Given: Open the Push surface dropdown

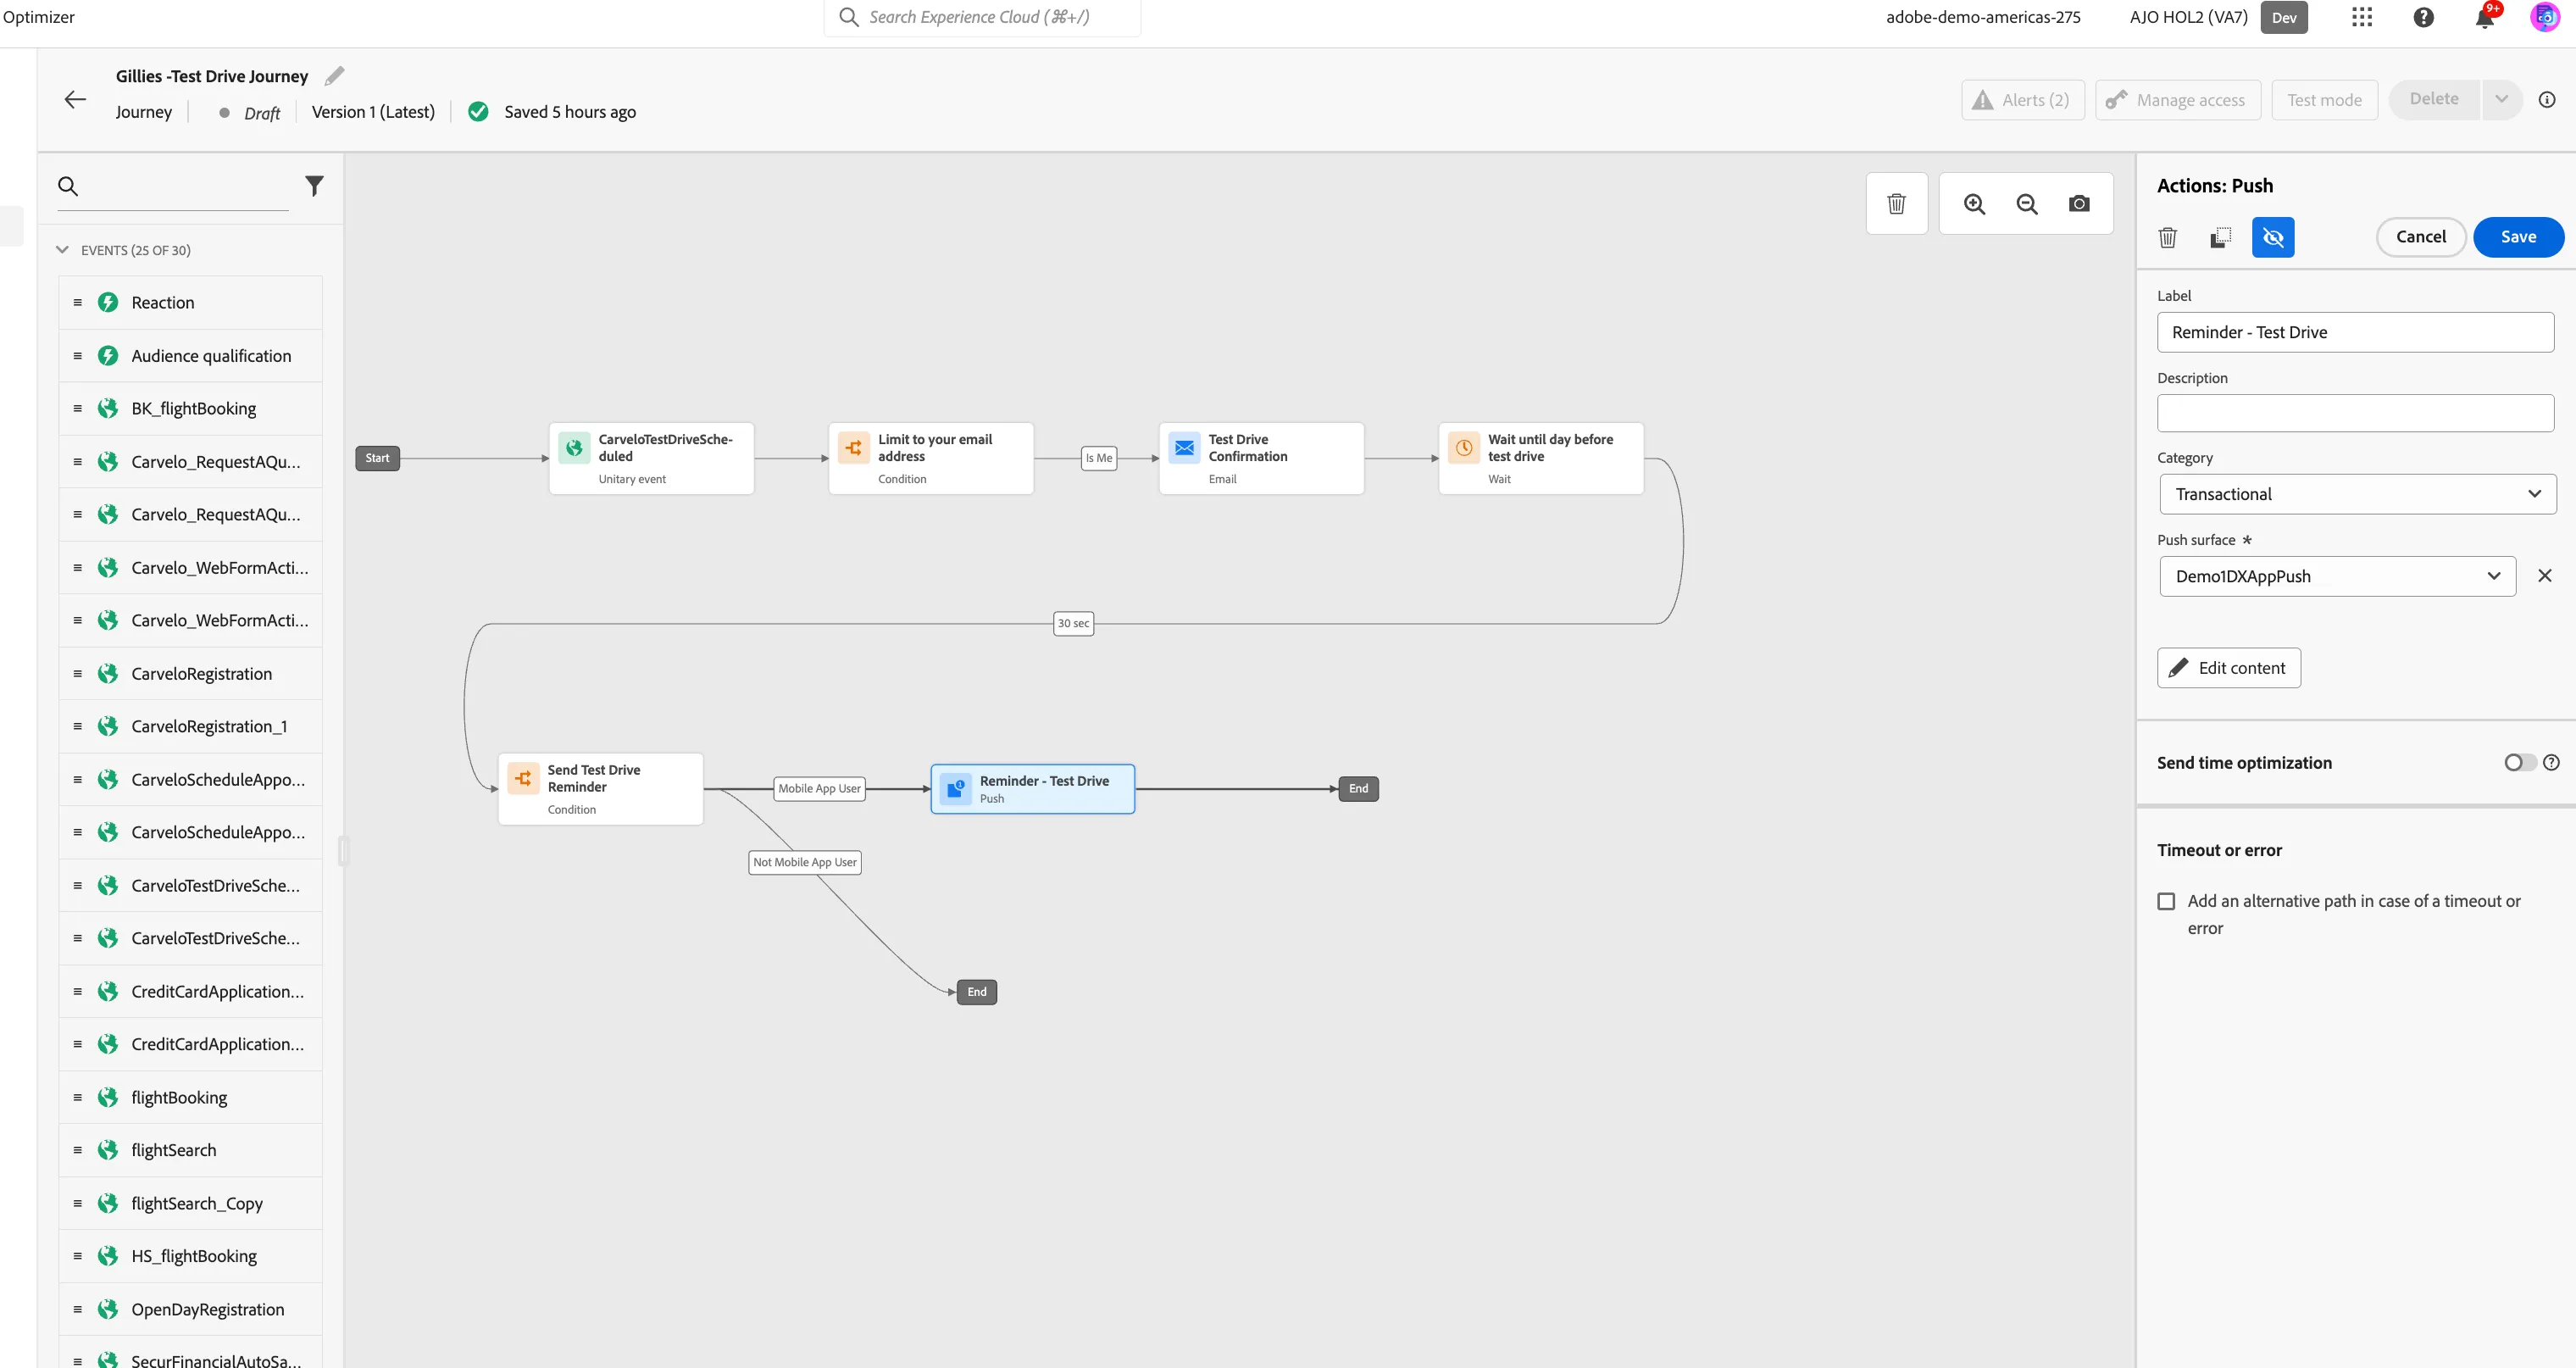Looking at the screenshot, I should 2337,576.
